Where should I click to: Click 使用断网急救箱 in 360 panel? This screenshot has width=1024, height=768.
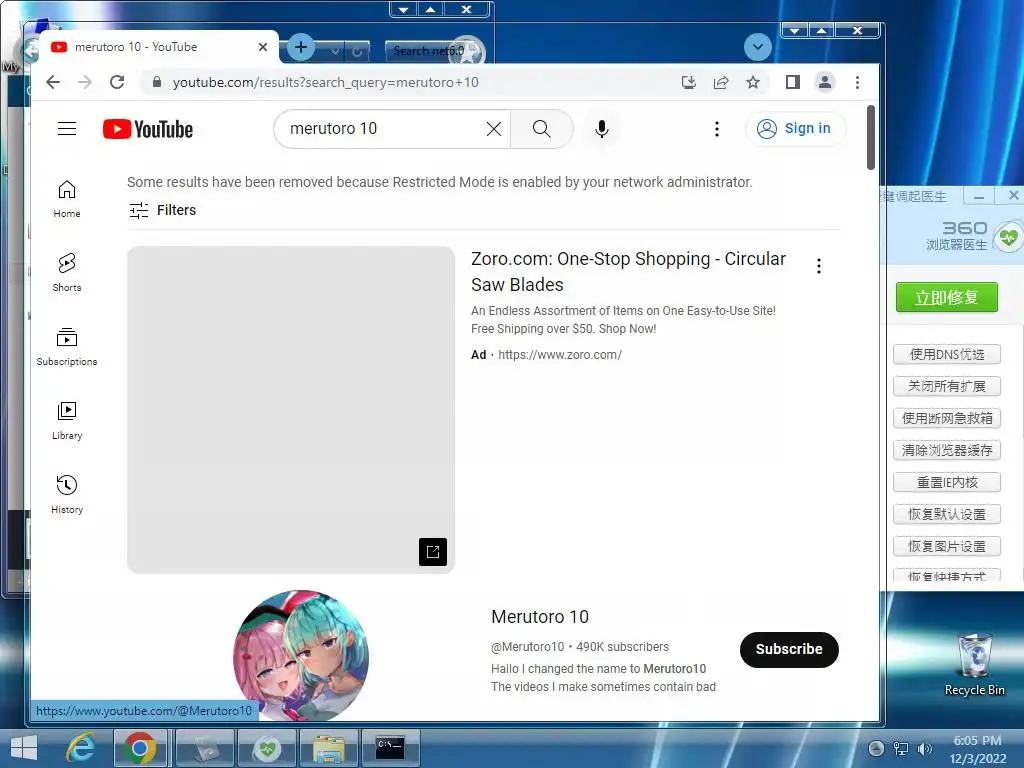(x=946, y=419)
